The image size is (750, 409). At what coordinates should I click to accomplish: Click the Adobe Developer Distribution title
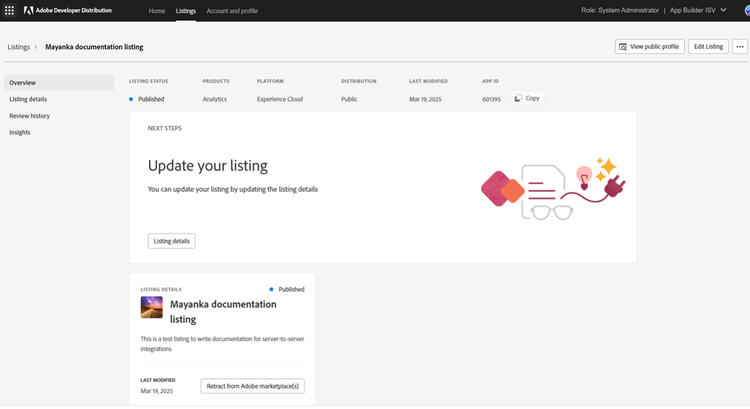[x=74, y=11]
